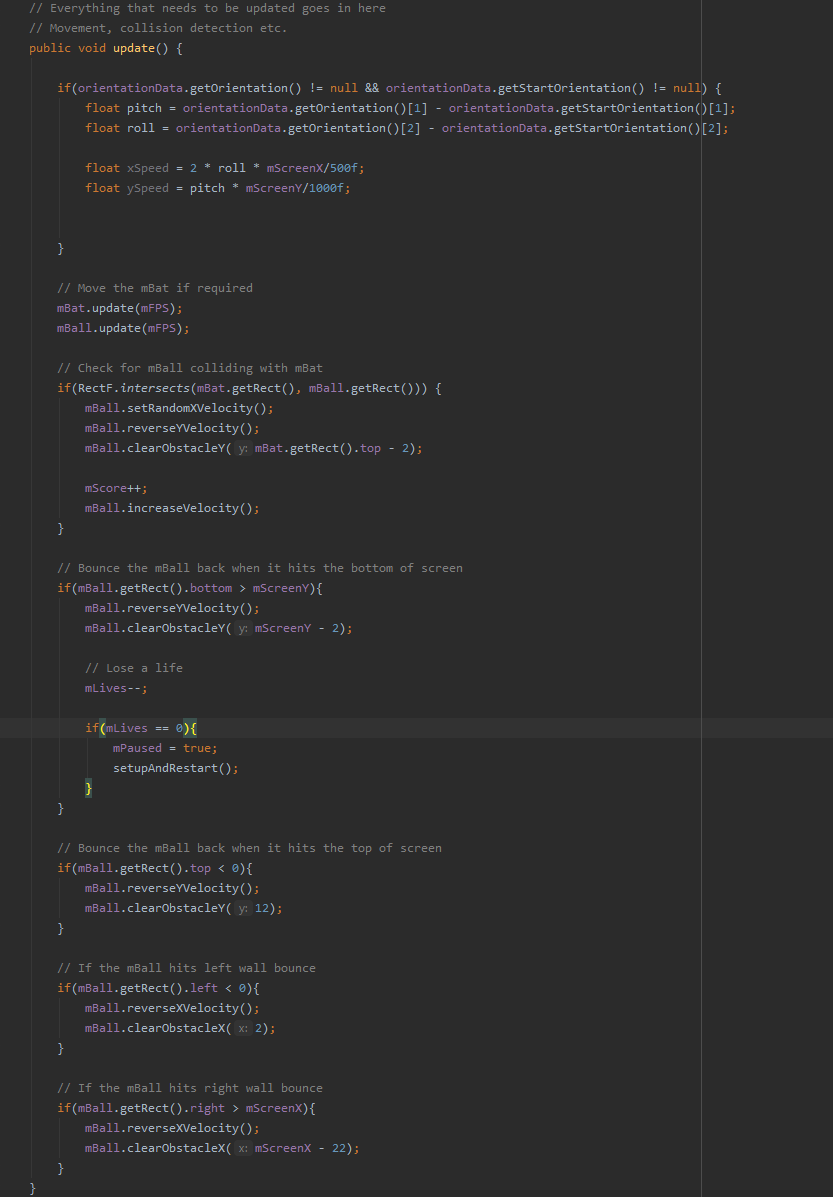
Task: Select the "float roll" declaration line
Action: point(407,127)
